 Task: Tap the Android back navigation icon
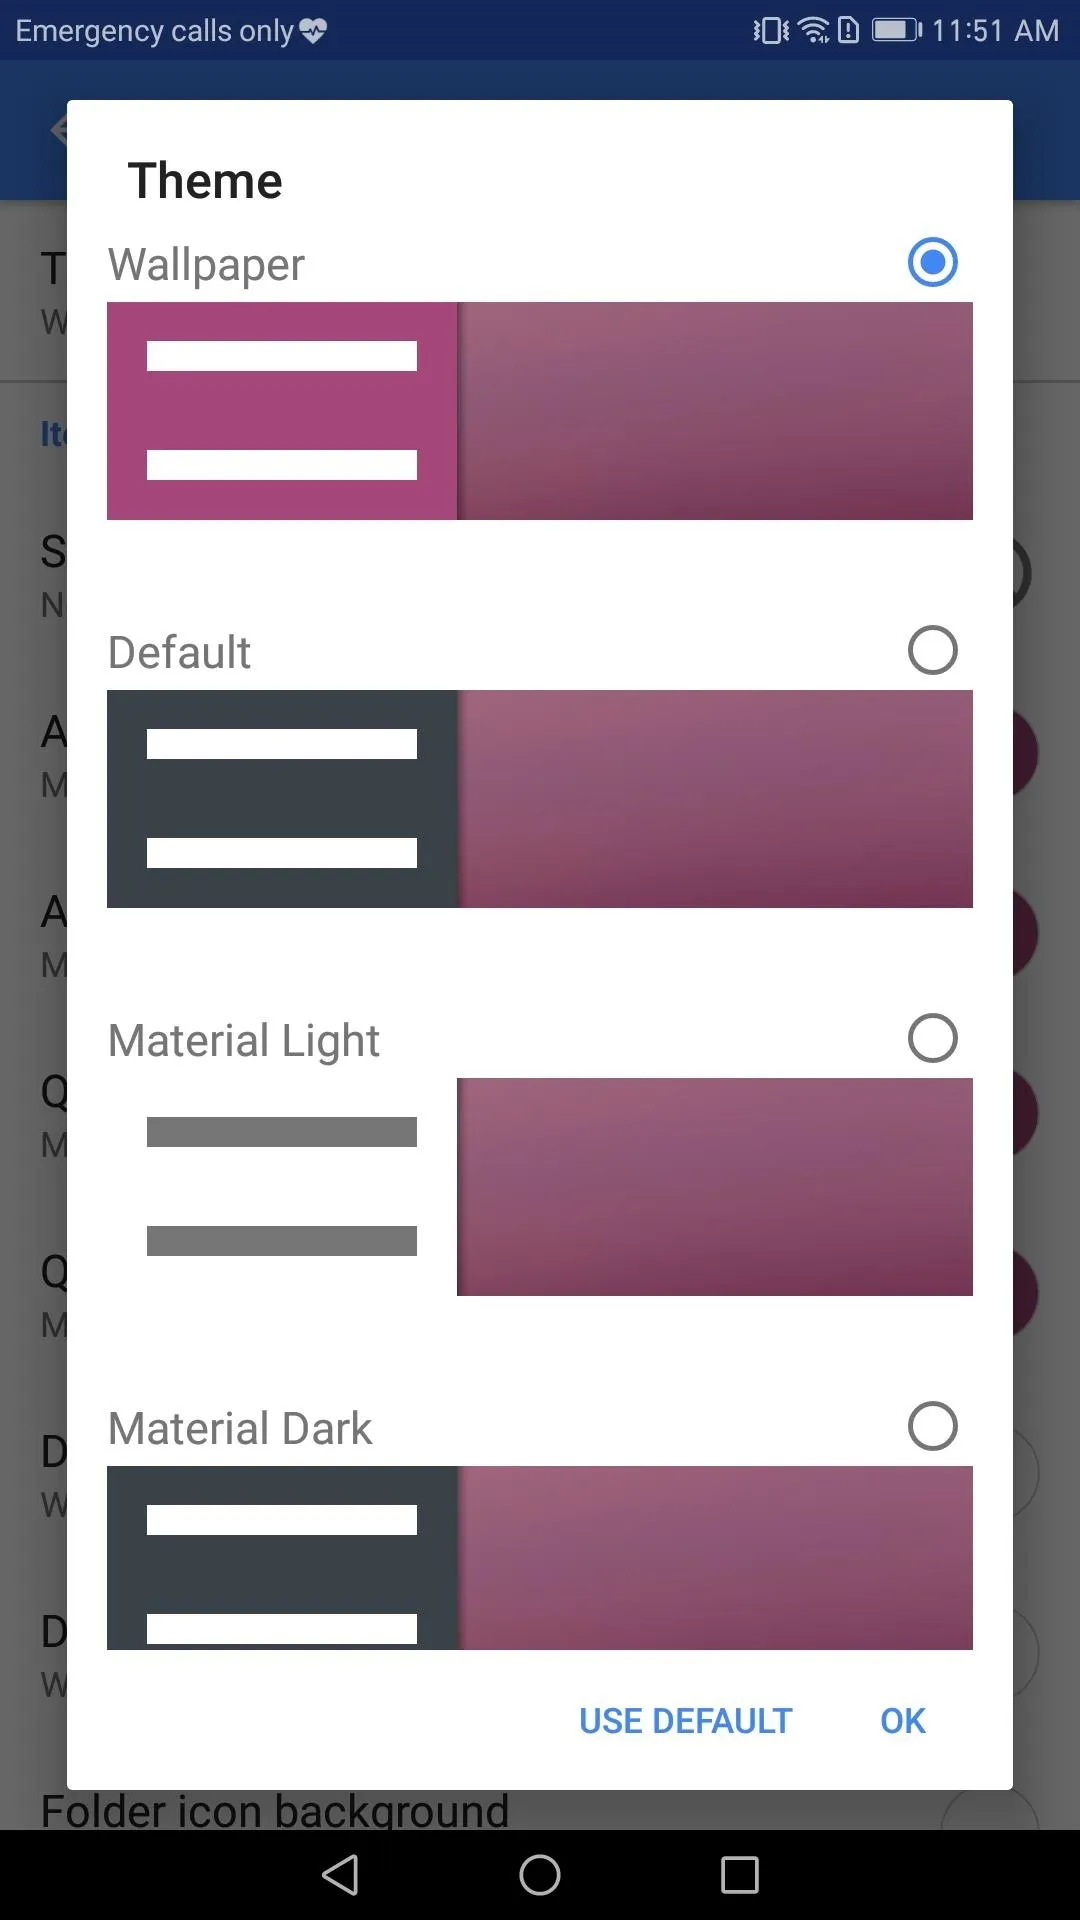(x=341, y=1875)
